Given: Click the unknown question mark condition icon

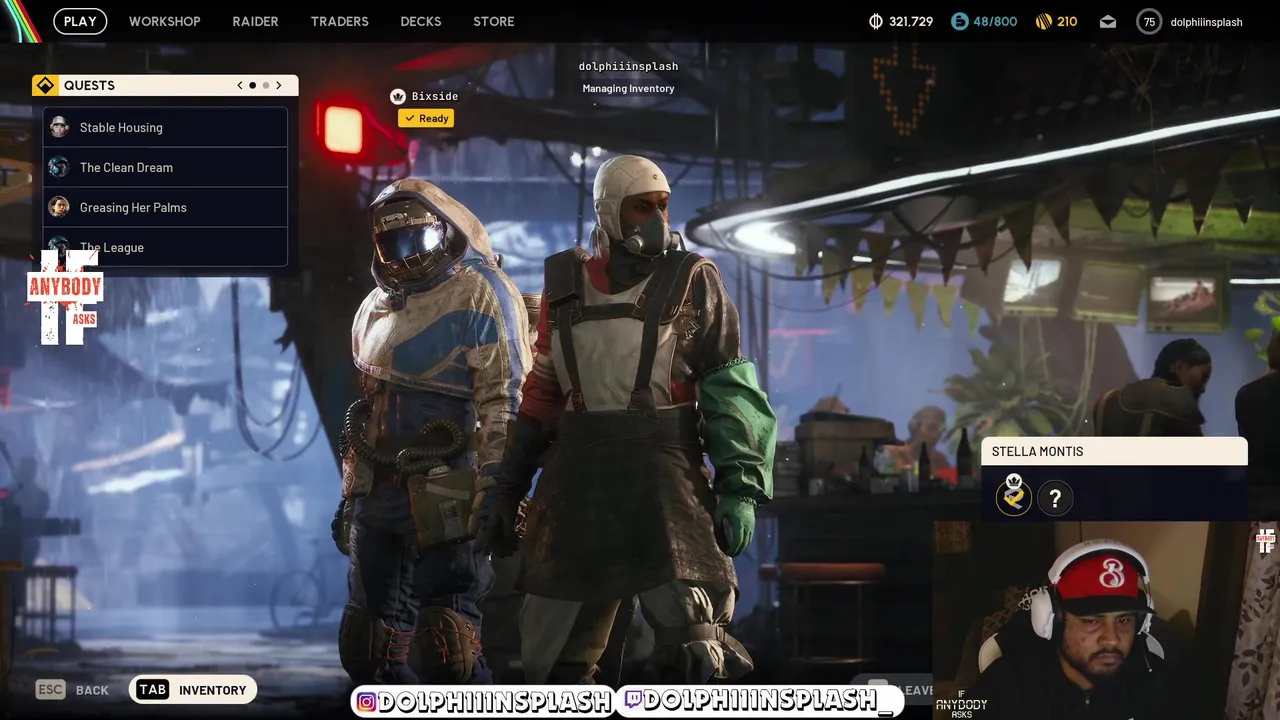Looking at the screenshot, I should coord(1055,498).
